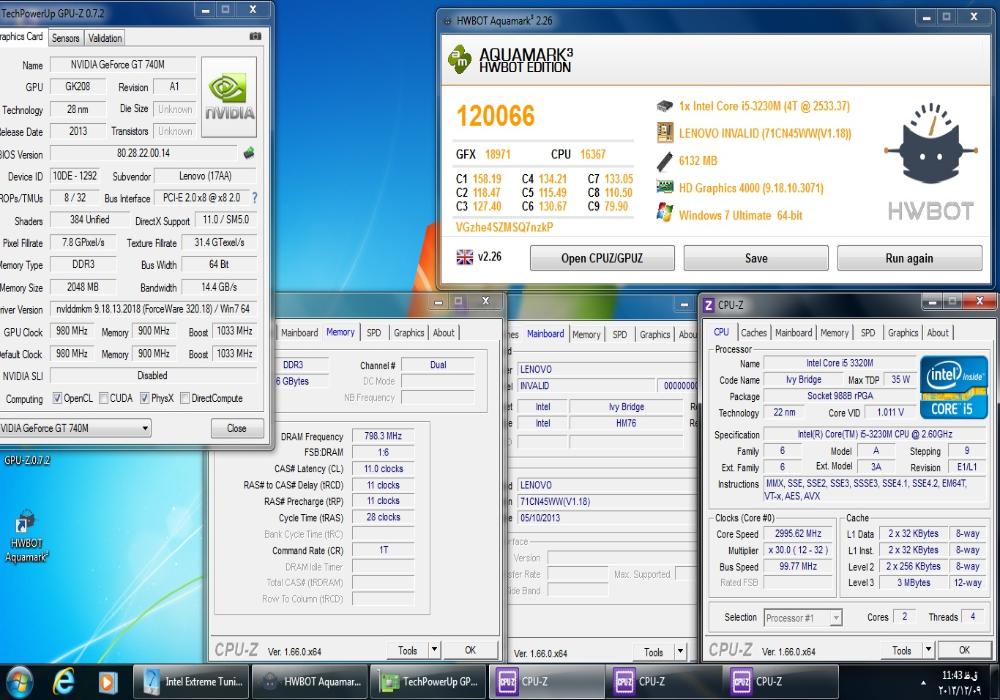Open the SPD tab in CPU-Z Memory window
Screen dimensions: 1000x700
(374, 332)
